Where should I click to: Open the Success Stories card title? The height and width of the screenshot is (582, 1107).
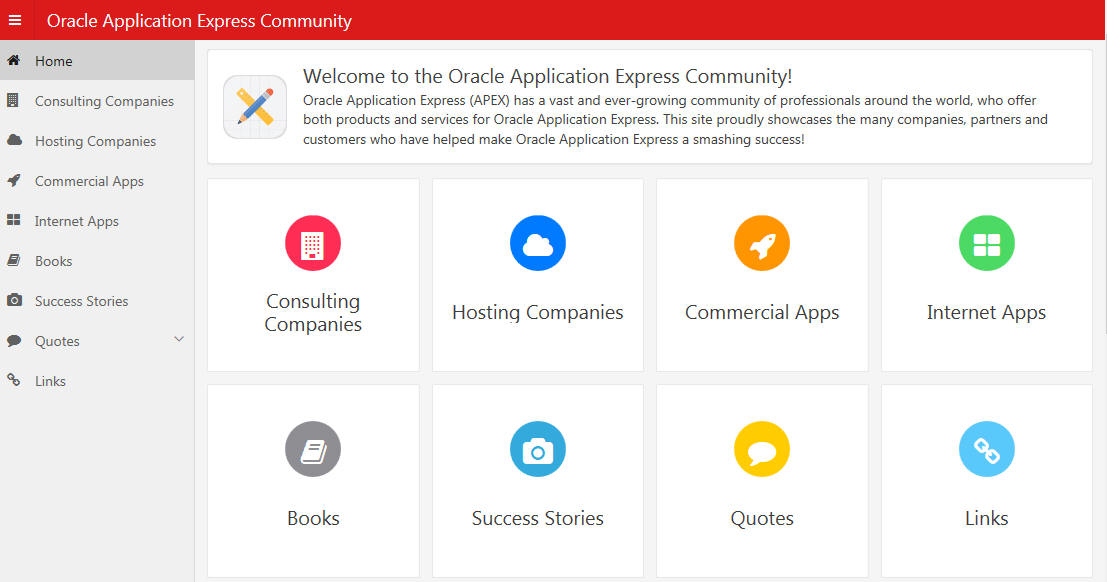coord(537,518)
